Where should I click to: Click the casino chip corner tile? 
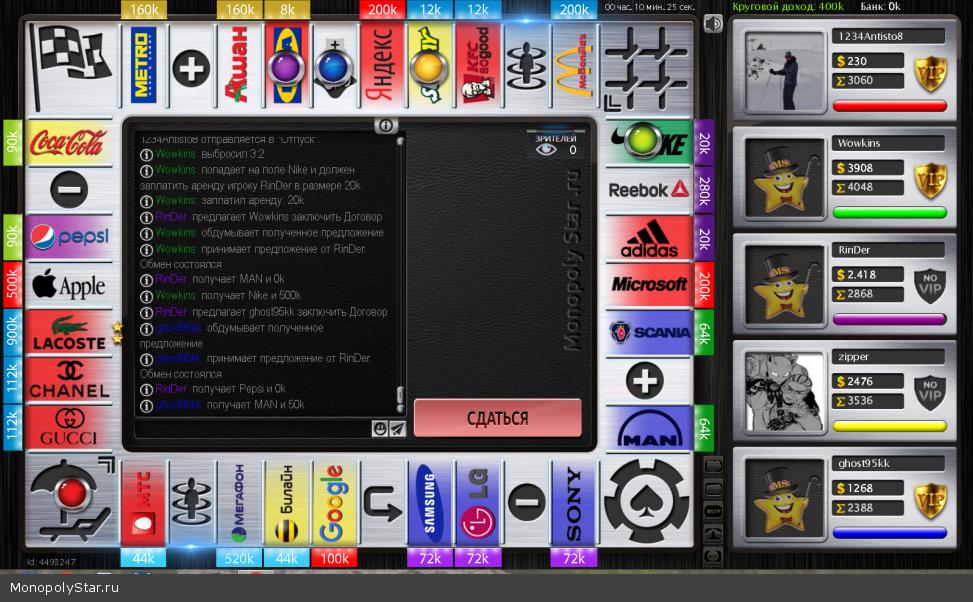click(x=647, y=501)
